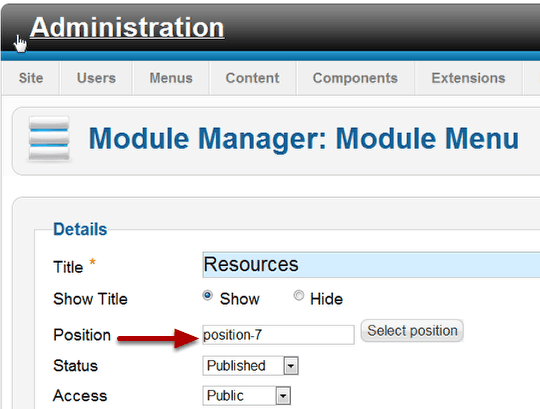Click the Administration header link
Viewport: 540px width, 409px height.
(127, 28)
